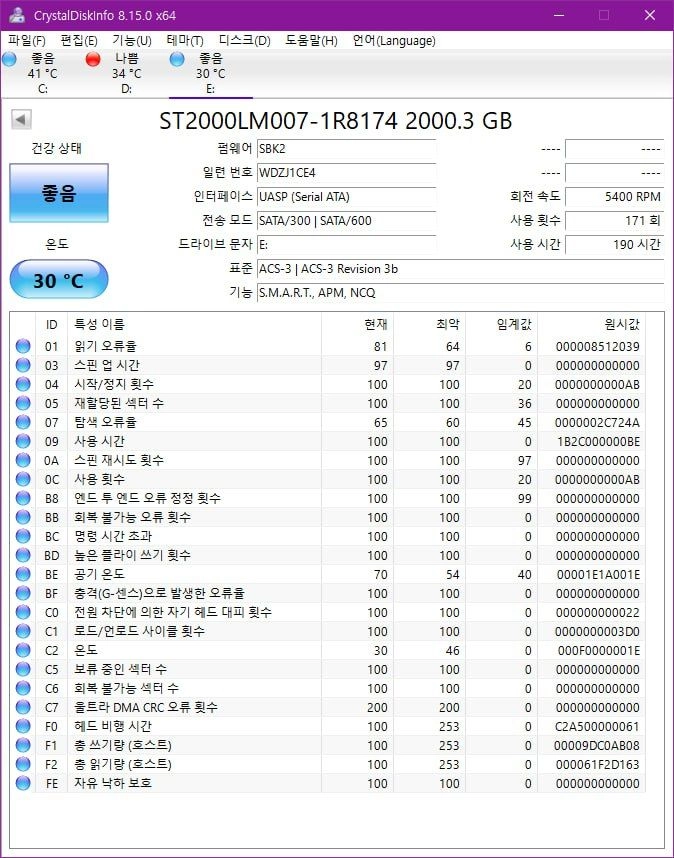The height and width of the screenshot is (858, 674).
Task: Click the 190 시간 power-on hours field
Action: [614, 245]
